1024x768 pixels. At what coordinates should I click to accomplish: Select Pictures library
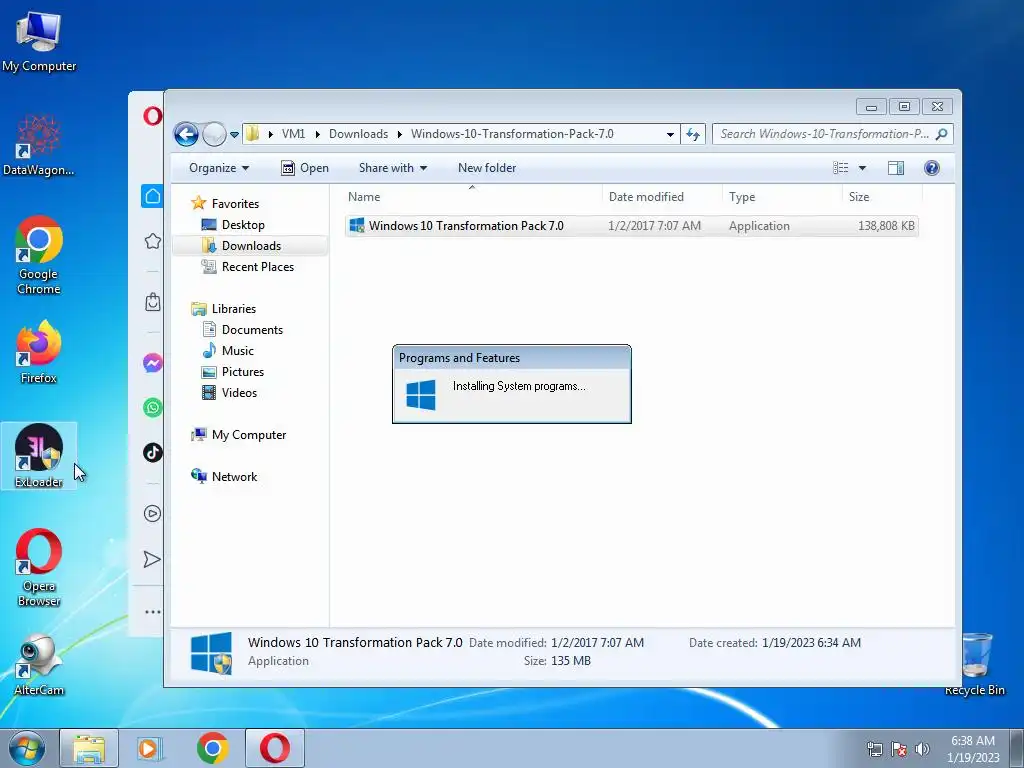coord(233,372)
